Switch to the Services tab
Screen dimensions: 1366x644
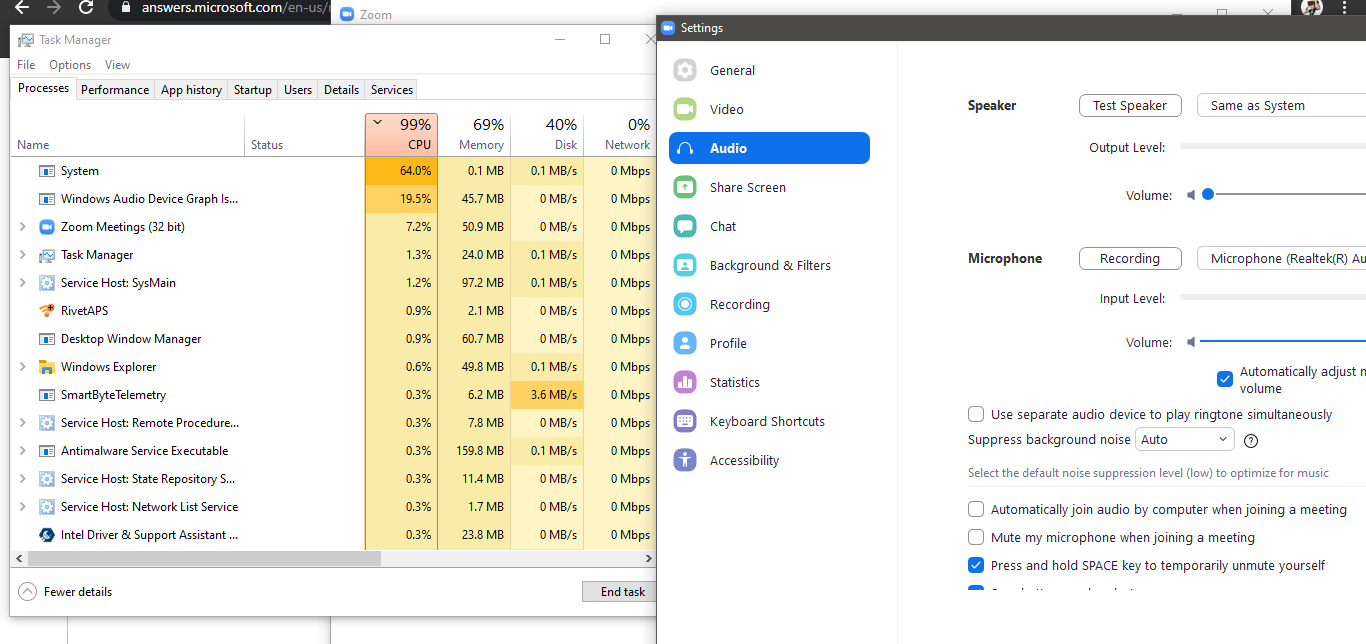392,90
